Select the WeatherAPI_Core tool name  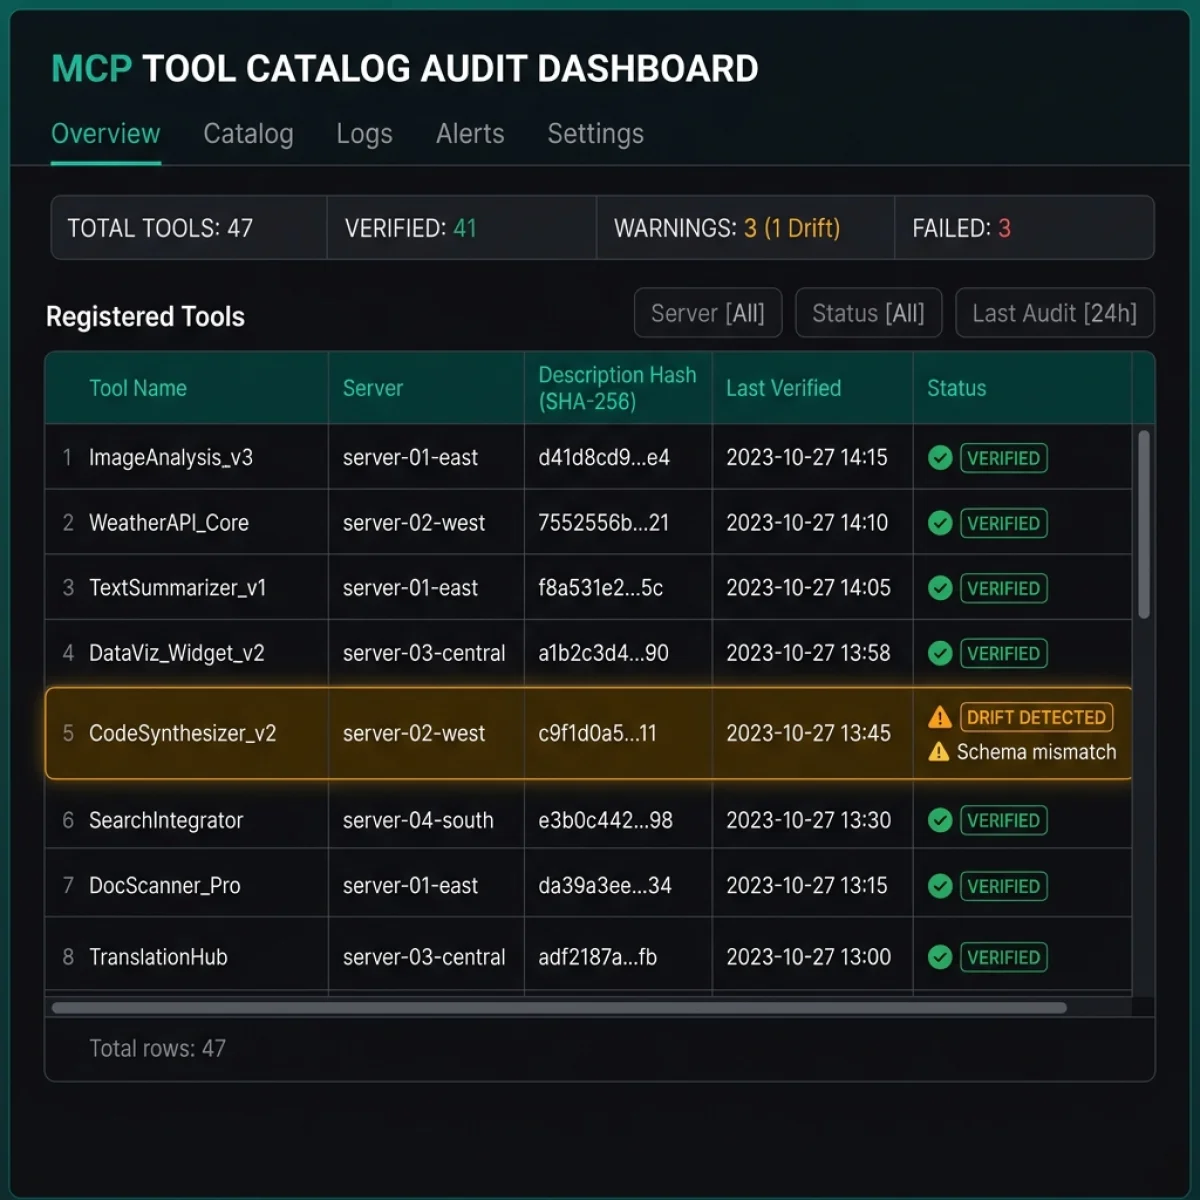click(169, 523)
